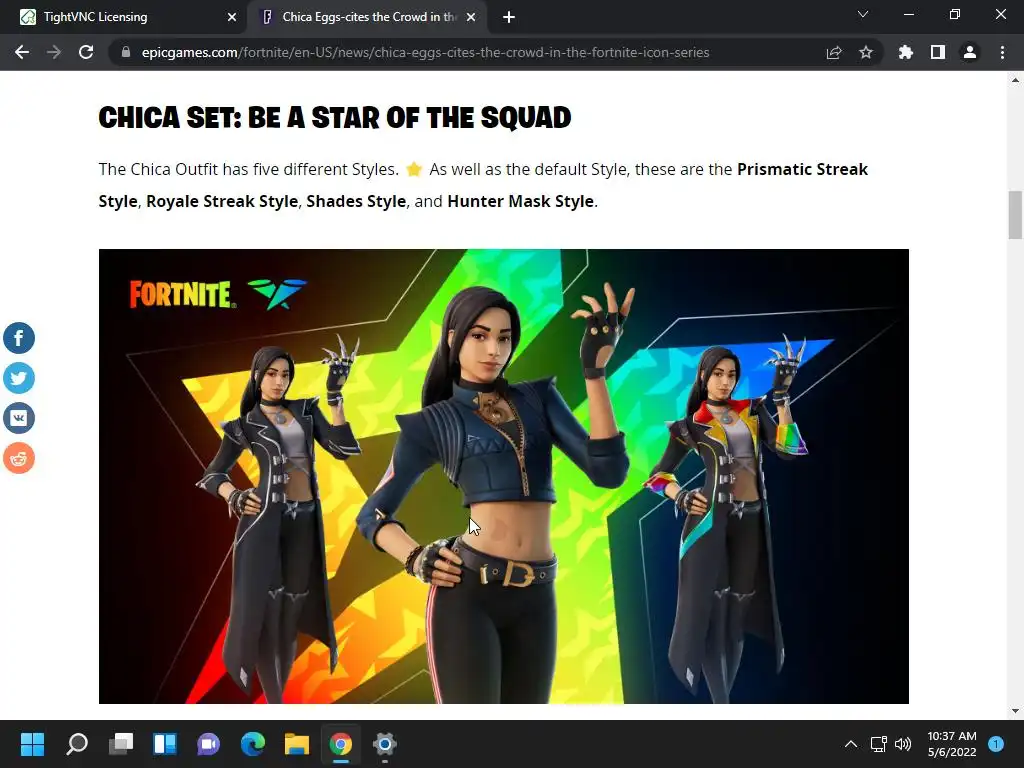The width and height of the screenshot is (1024, 768).
Task: Open Chrome three-dot menu
Action: click(1002, 52)
